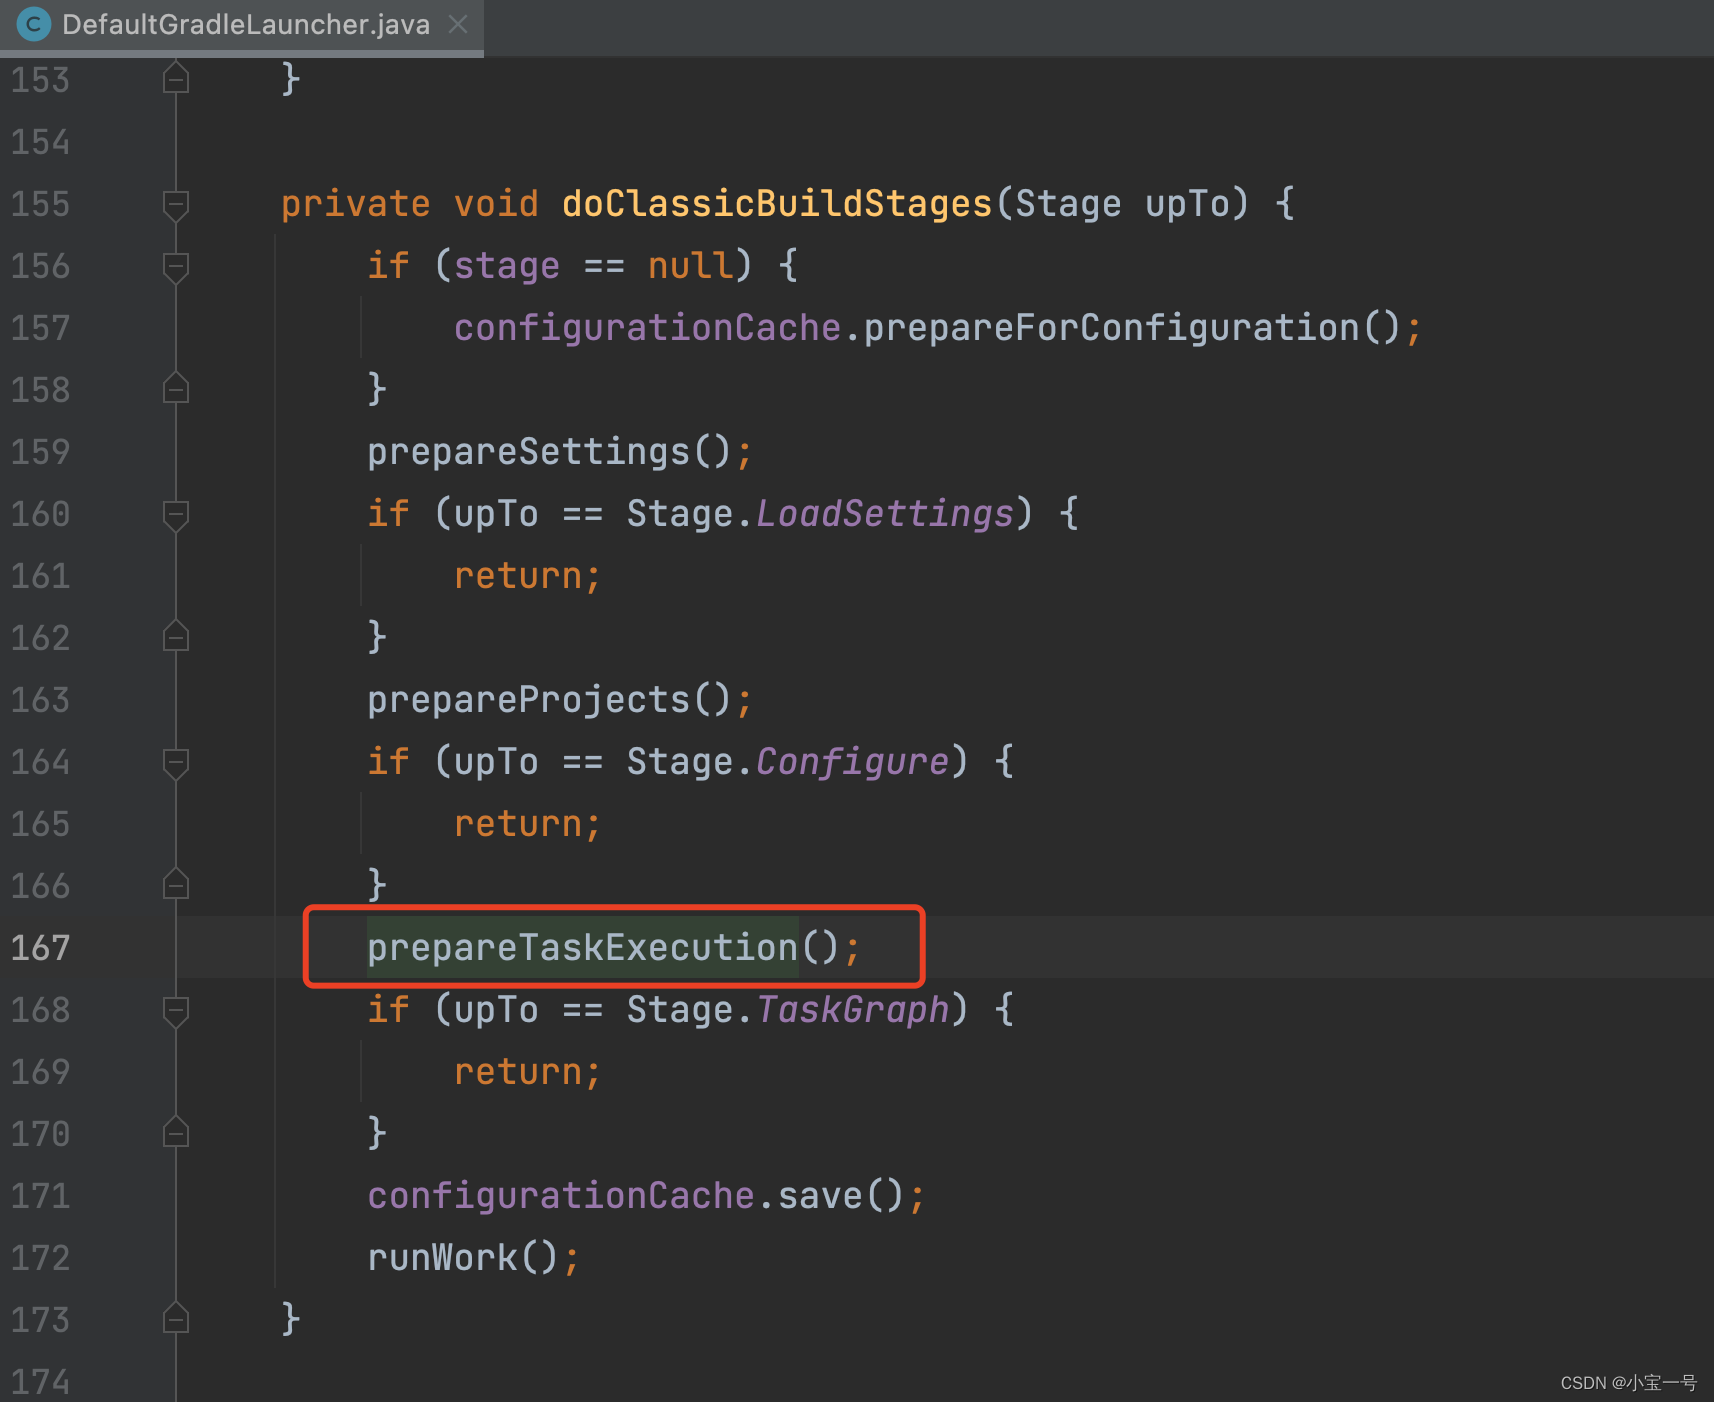Select the DefaultGradleLauncher.java tab

pos(241,25)
